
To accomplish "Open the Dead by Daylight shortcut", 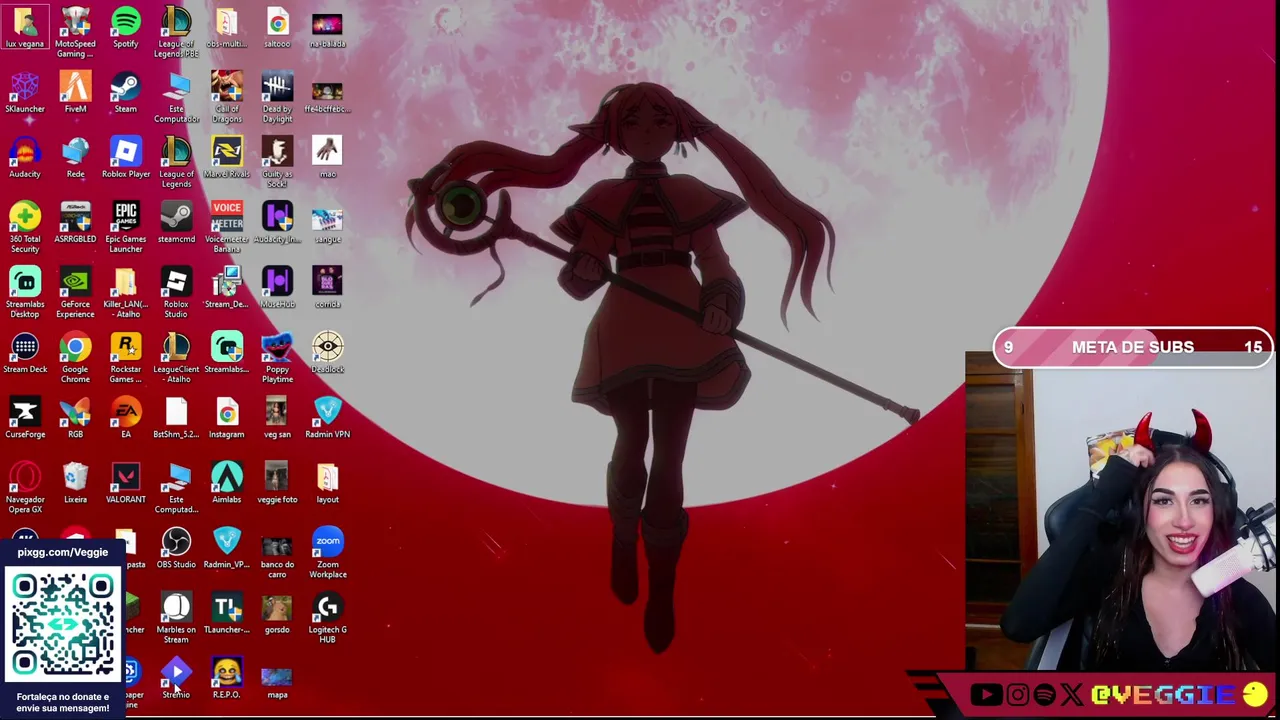I will [x=277, y=97].
